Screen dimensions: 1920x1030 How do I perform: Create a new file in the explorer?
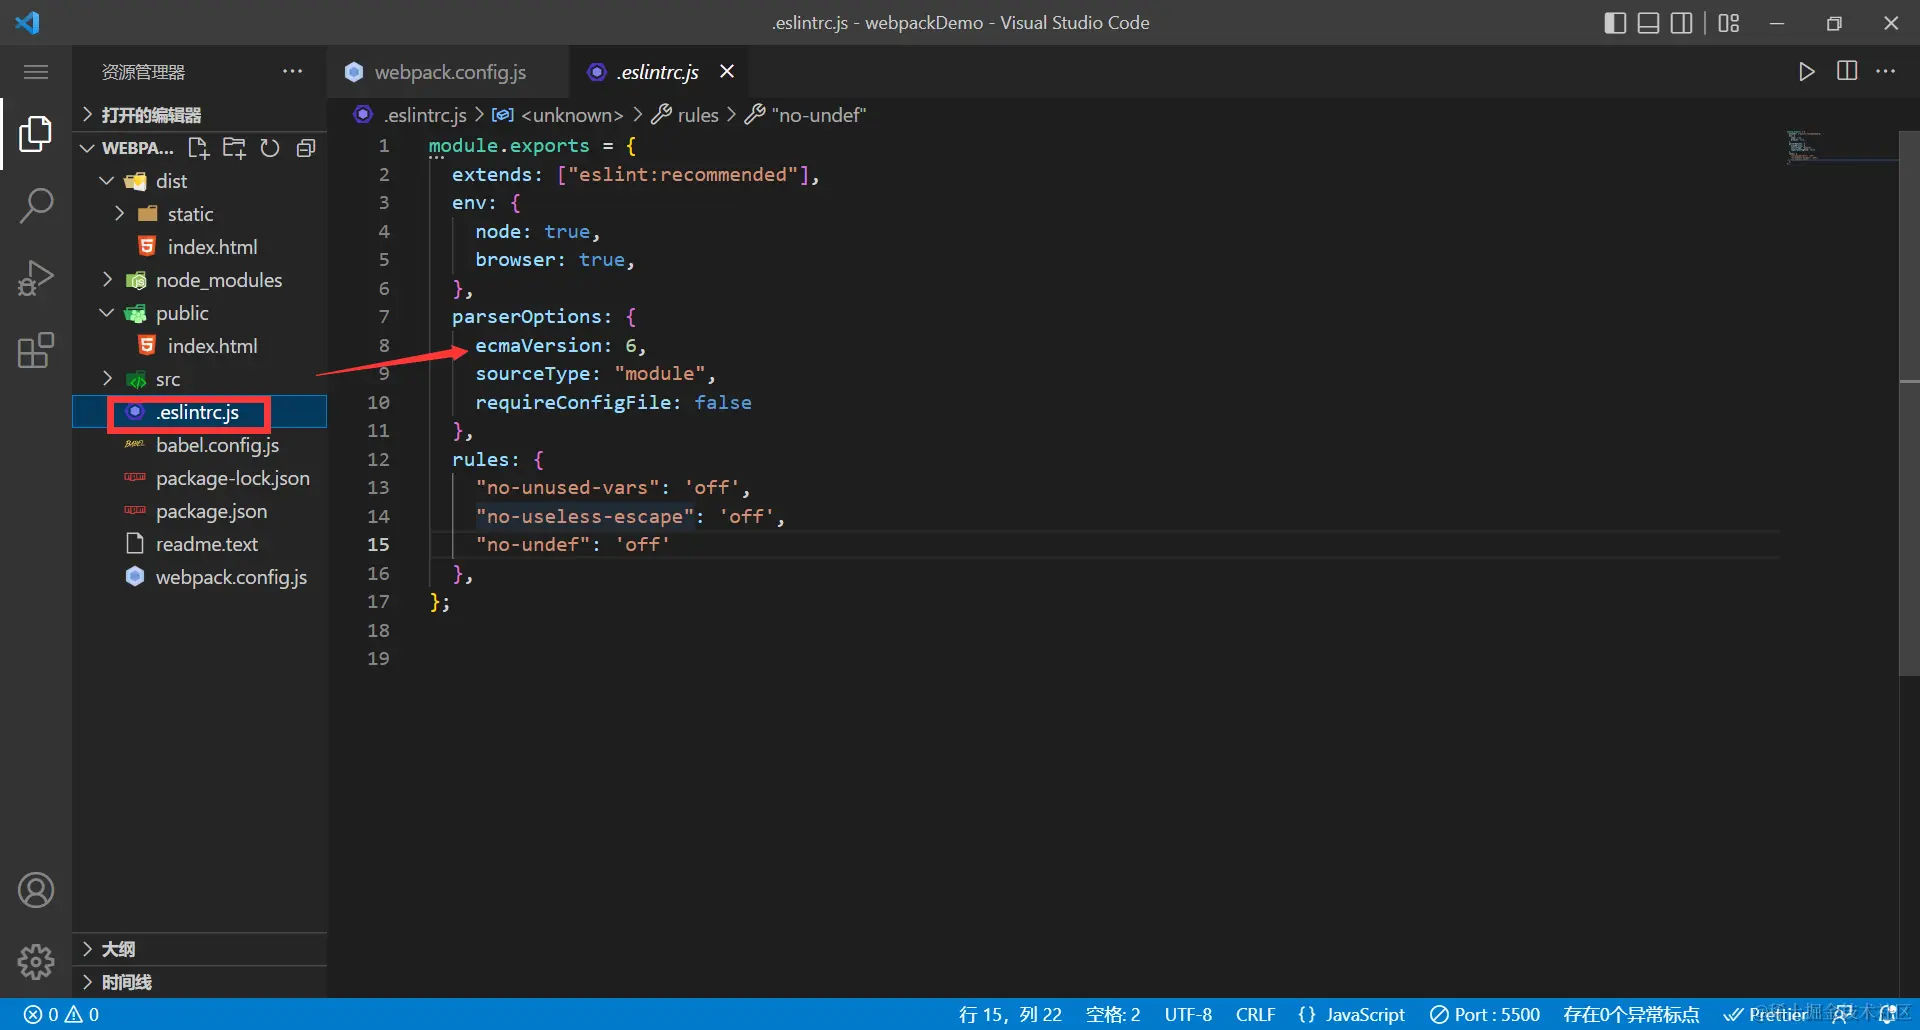[x=199, y=148]
